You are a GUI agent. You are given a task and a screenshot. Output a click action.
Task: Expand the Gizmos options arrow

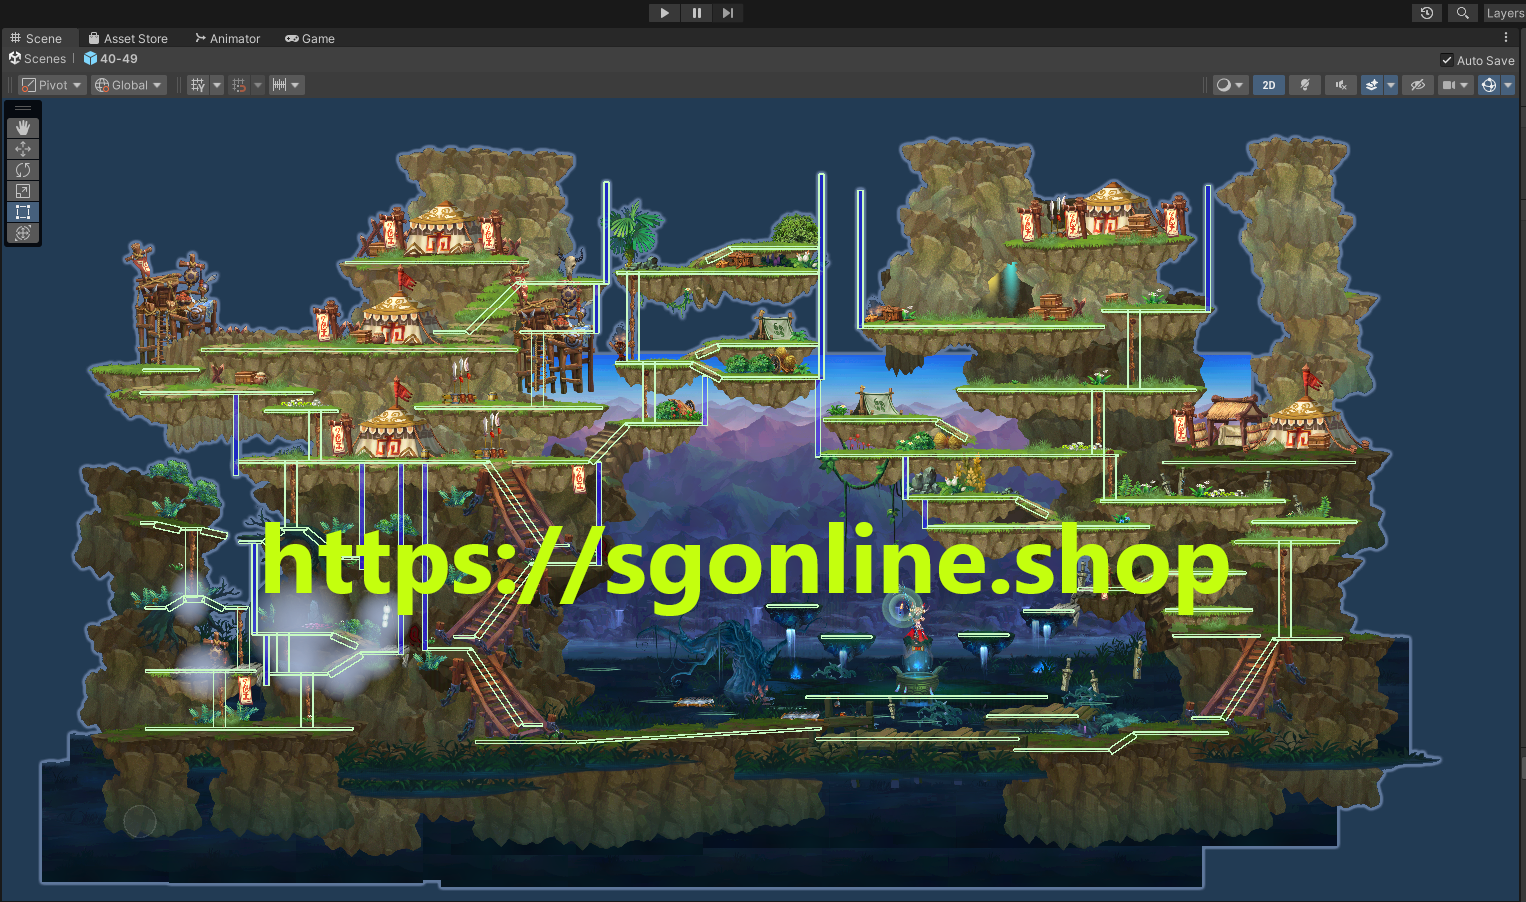(1508, 85)
